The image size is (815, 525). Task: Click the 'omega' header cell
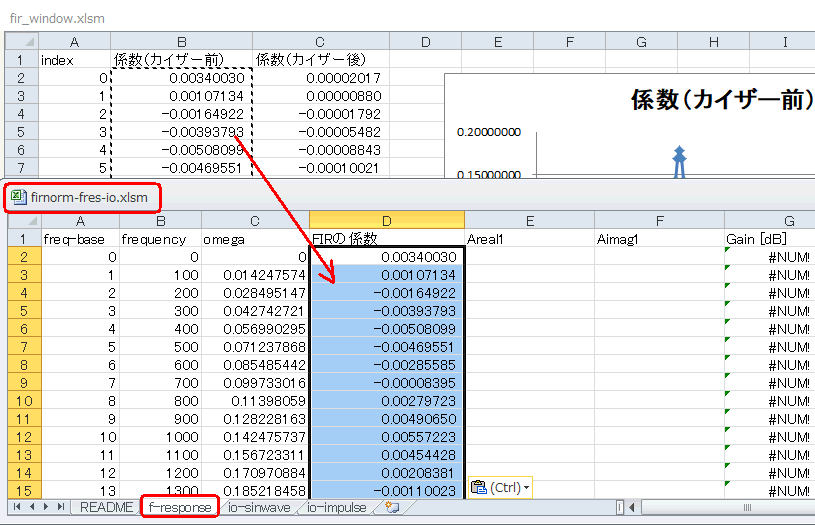(x=255, y=239)
